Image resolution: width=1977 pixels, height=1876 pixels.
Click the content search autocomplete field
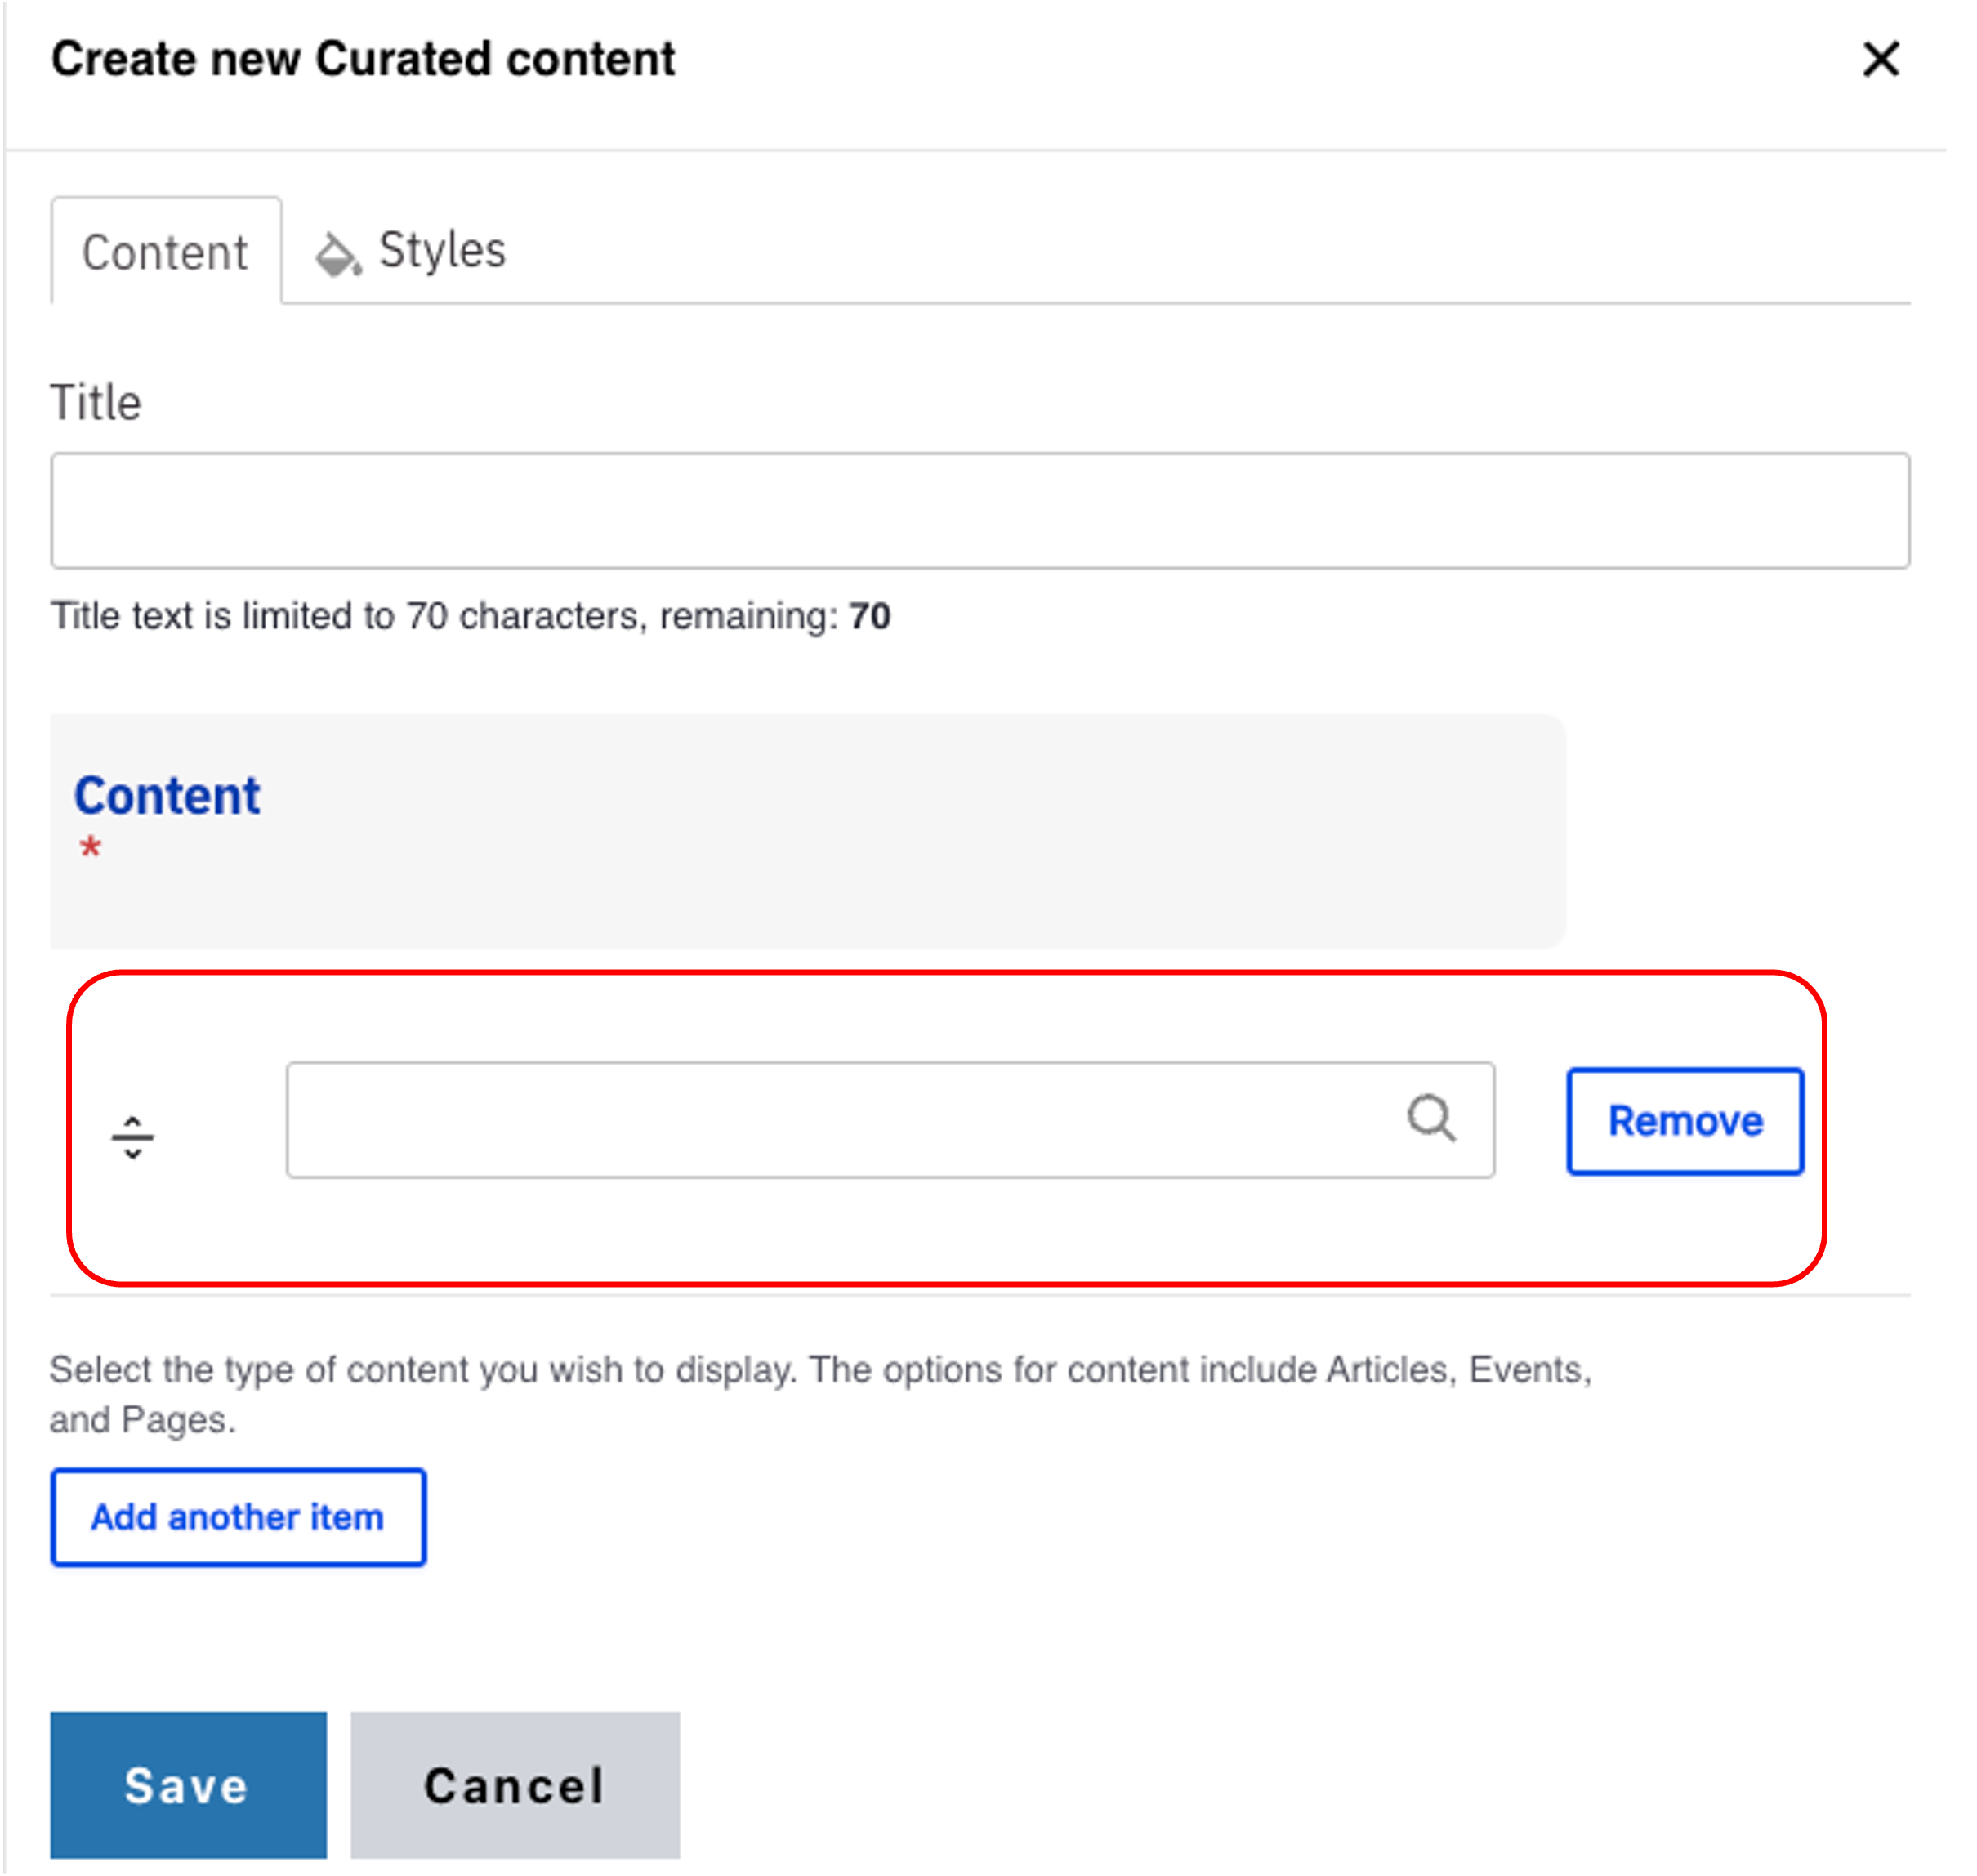(840, 1120)
